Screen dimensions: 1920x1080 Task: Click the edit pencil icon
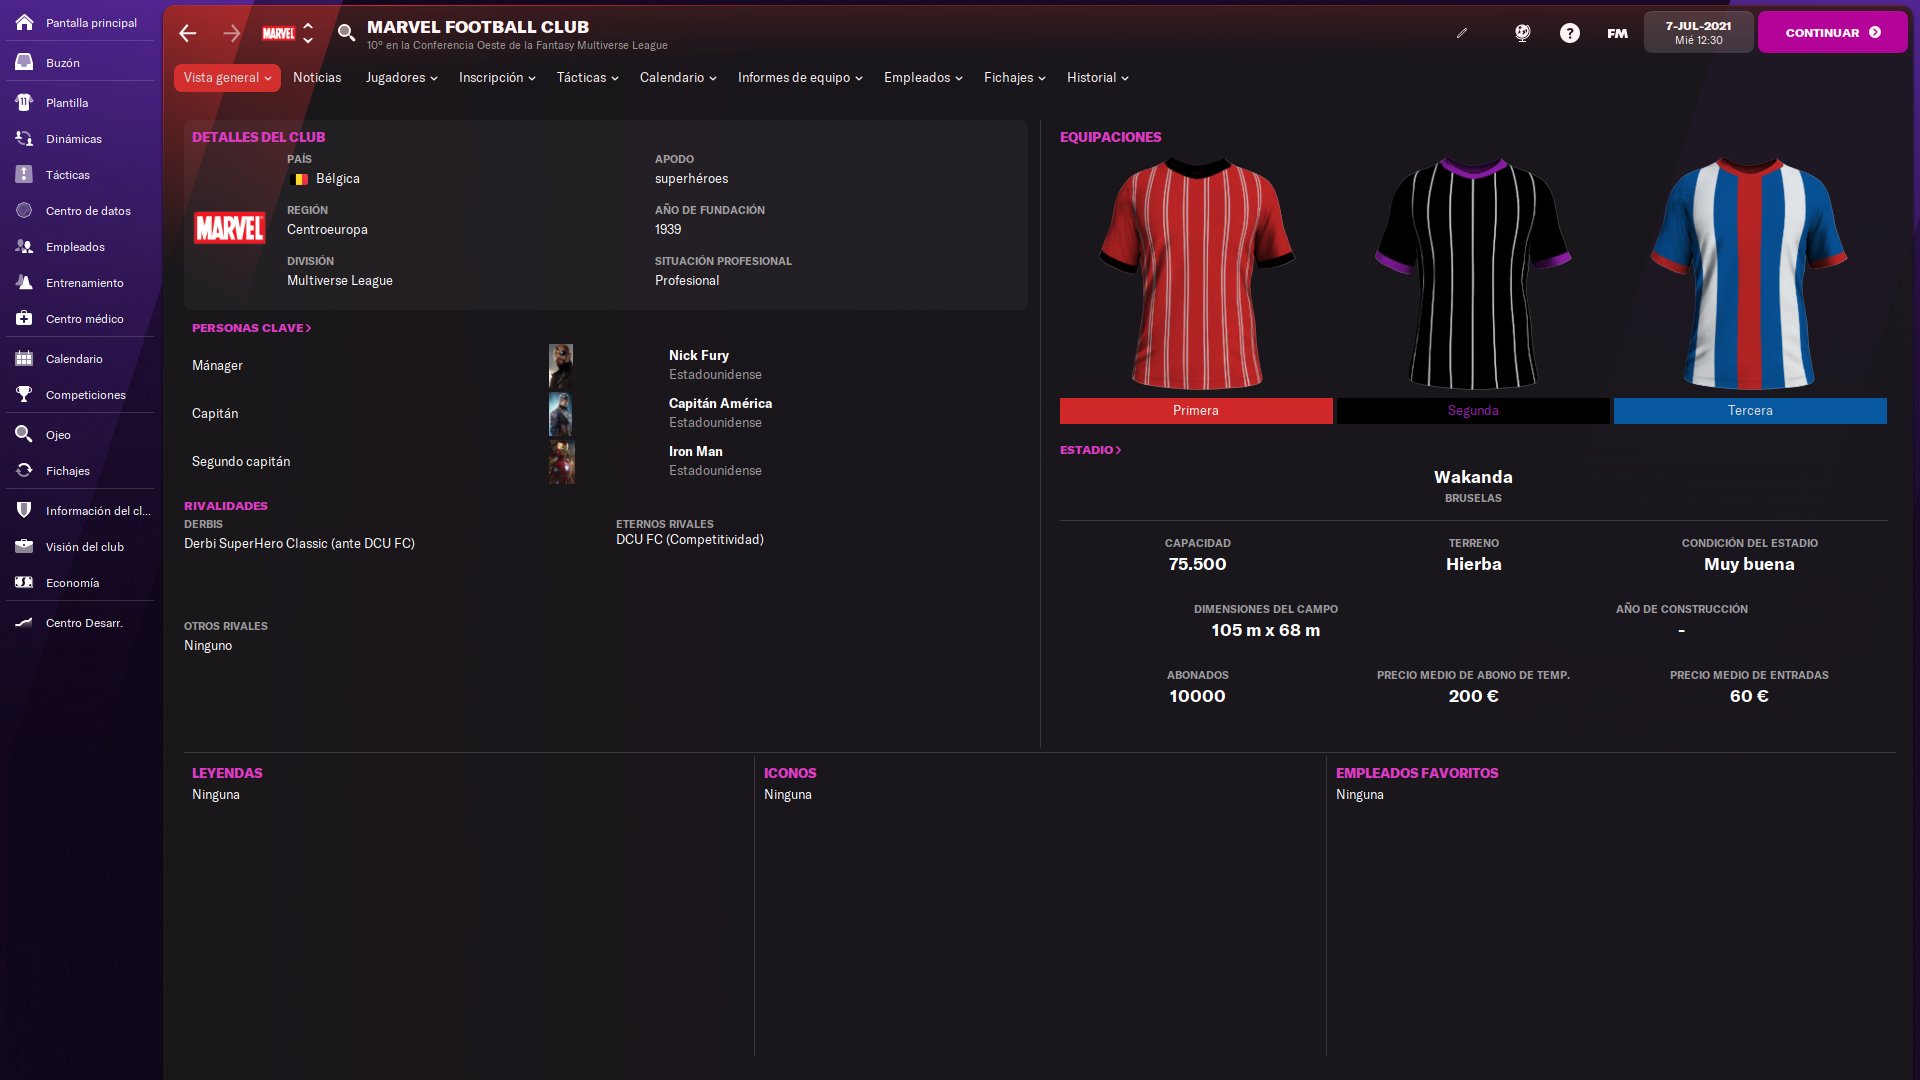click(1462, 33)
